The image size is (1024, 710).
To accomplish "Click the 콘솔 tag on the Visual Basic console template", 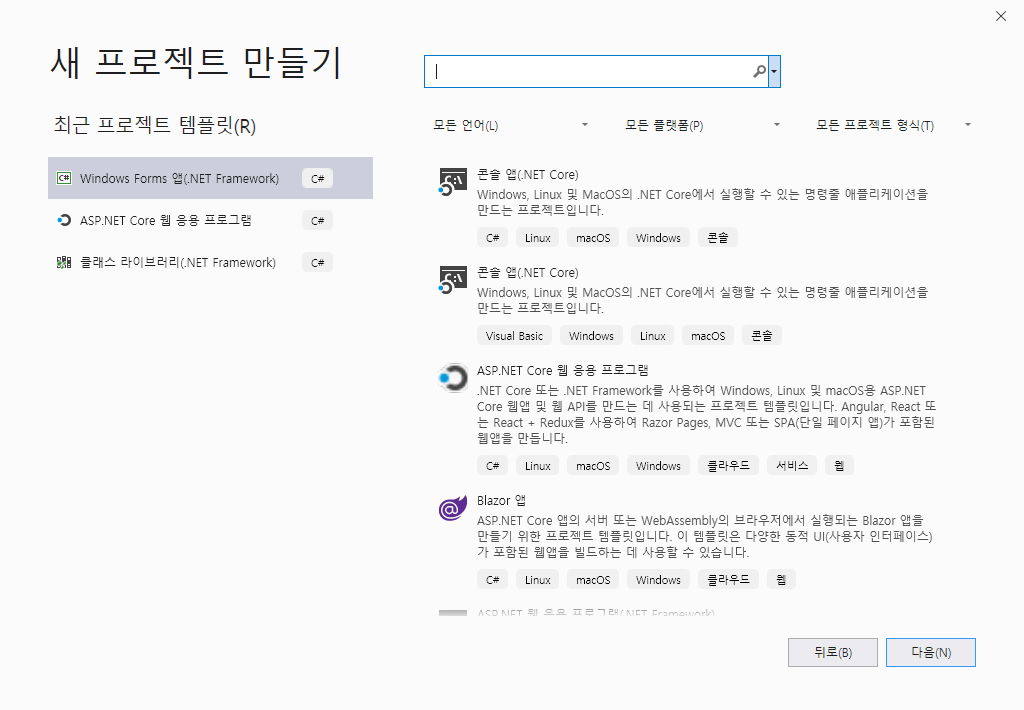I will (x=761, y=336).
